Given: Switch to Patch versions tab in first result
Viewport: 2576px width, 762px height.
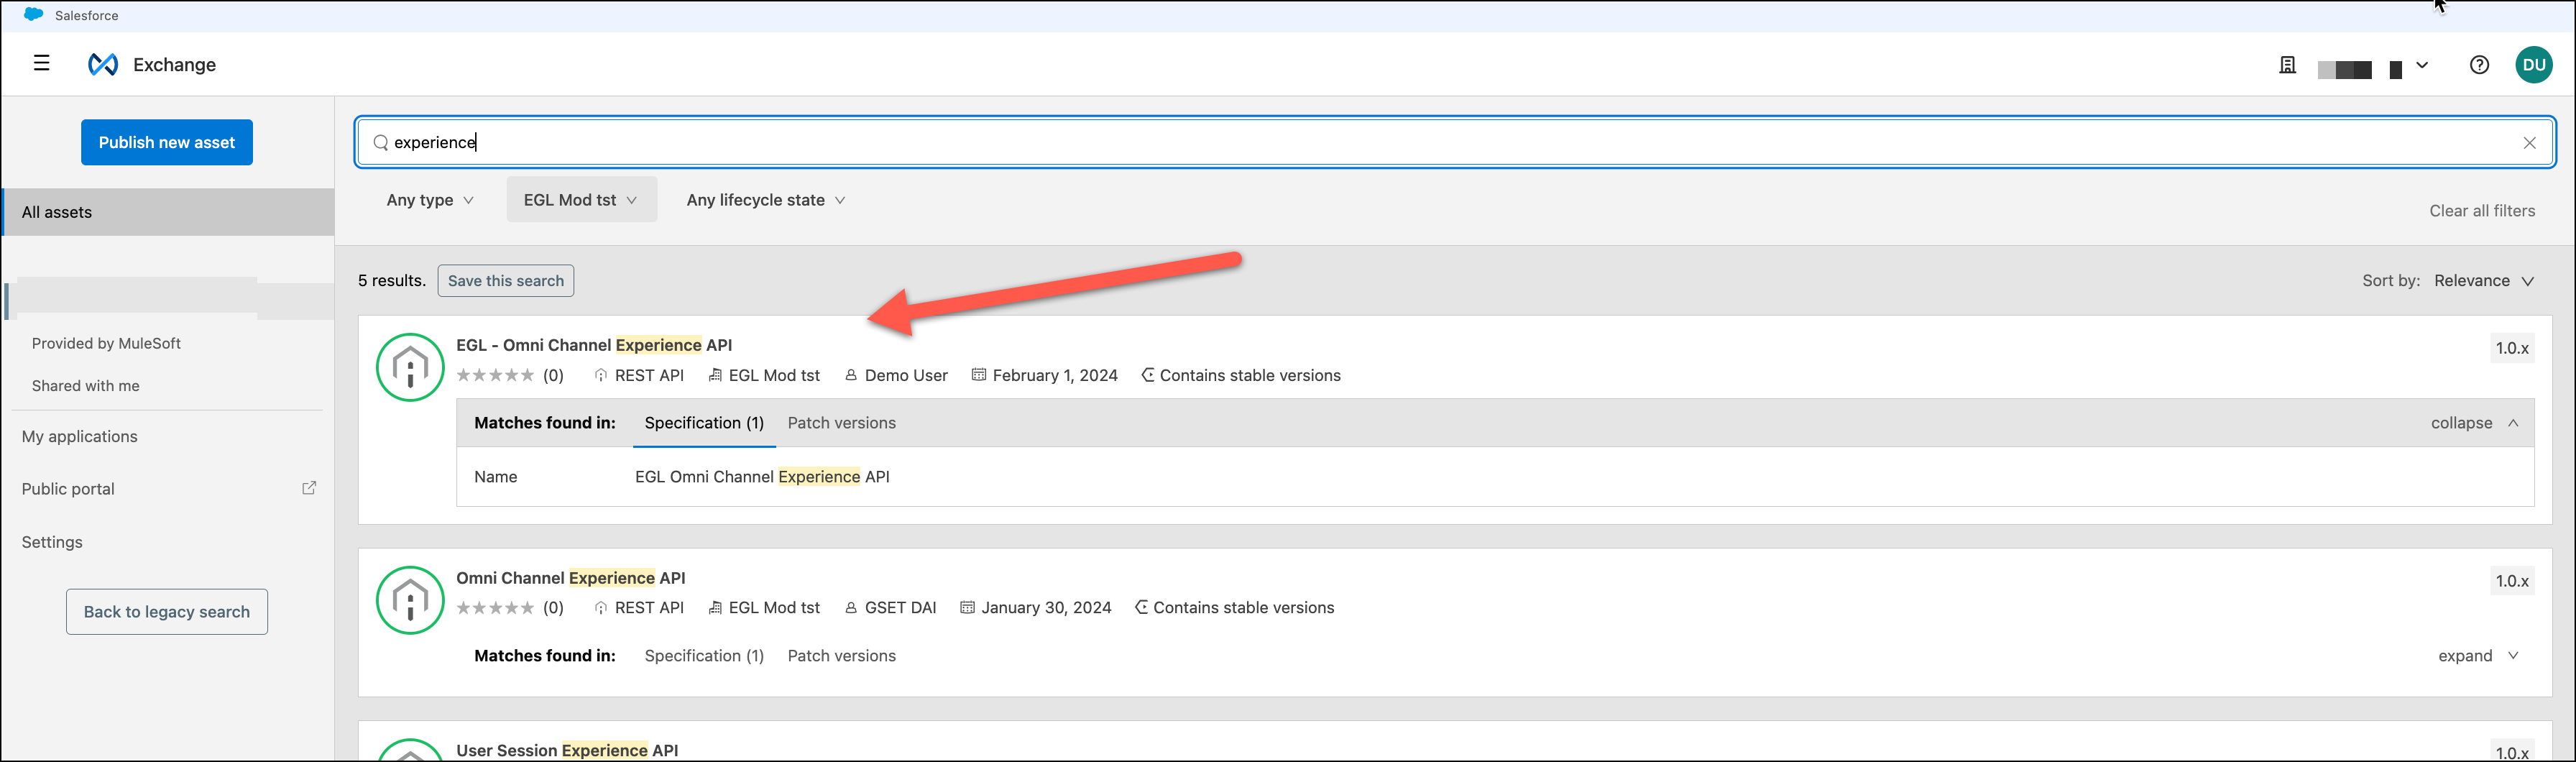Looking at the screenshot, I should [841, 423].
